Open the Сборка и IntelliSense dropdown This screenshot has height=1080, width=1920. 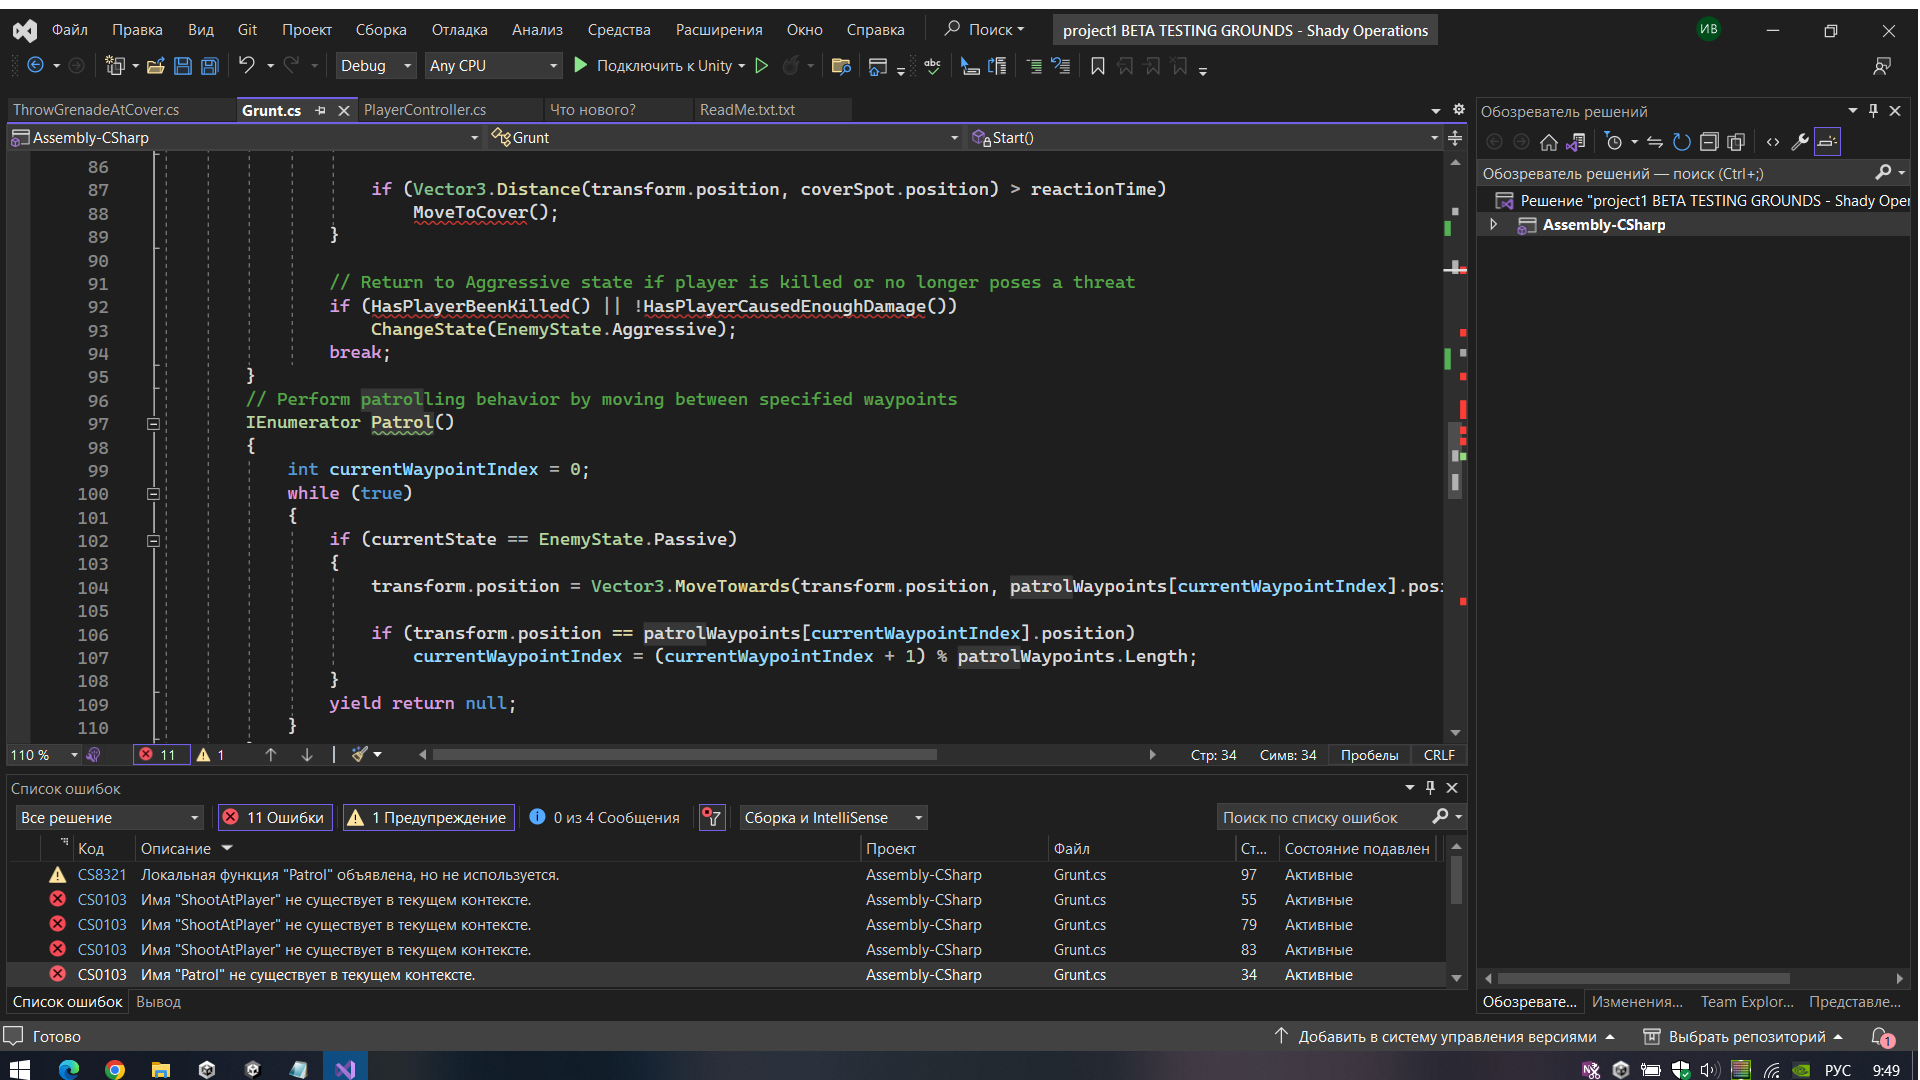pyautogui.click(x=833, y=817)
